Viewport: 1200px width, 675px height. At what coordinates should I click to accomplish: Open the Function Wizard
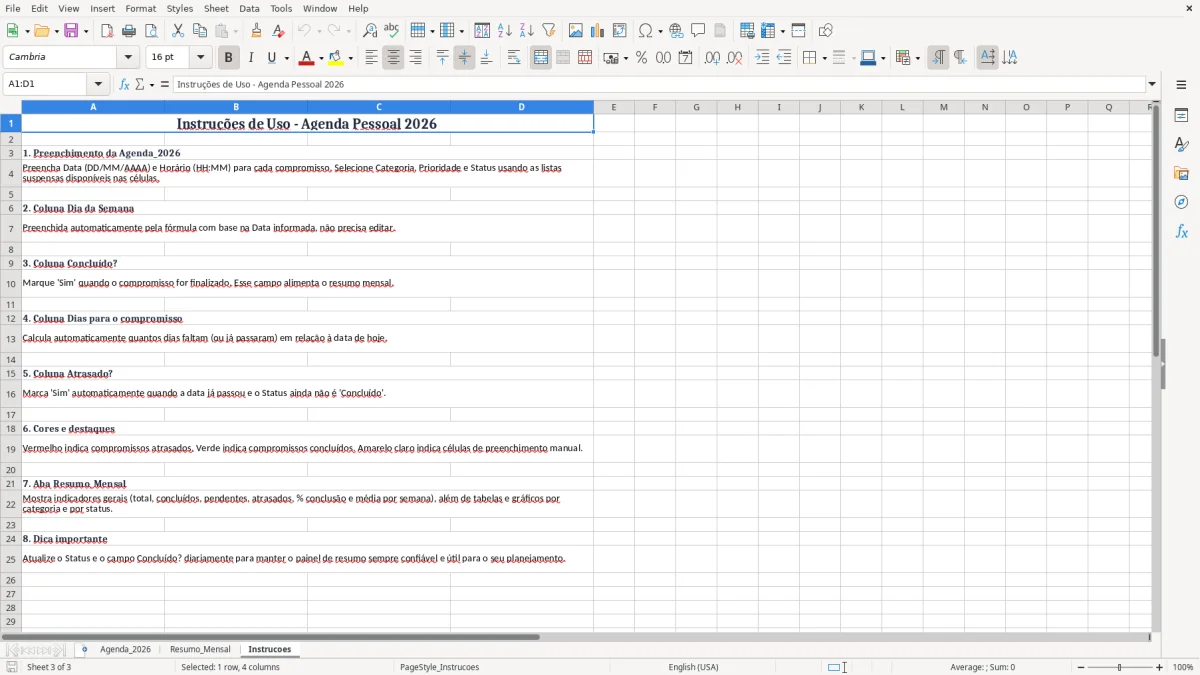[125, 84]
